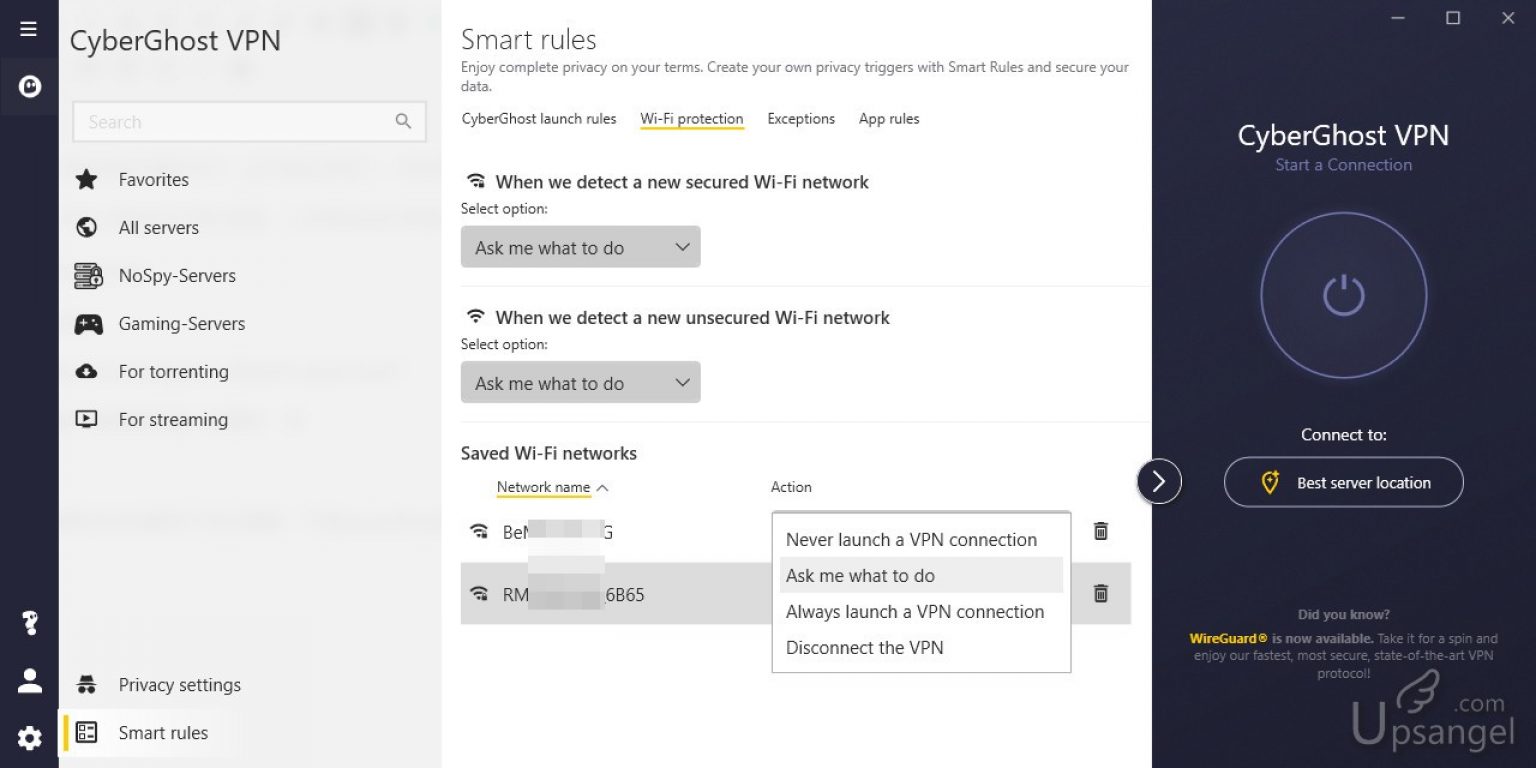The image size is (1536, 768).
Task: Click the power button to connect VPN
Action: [x=1343, y=295]
